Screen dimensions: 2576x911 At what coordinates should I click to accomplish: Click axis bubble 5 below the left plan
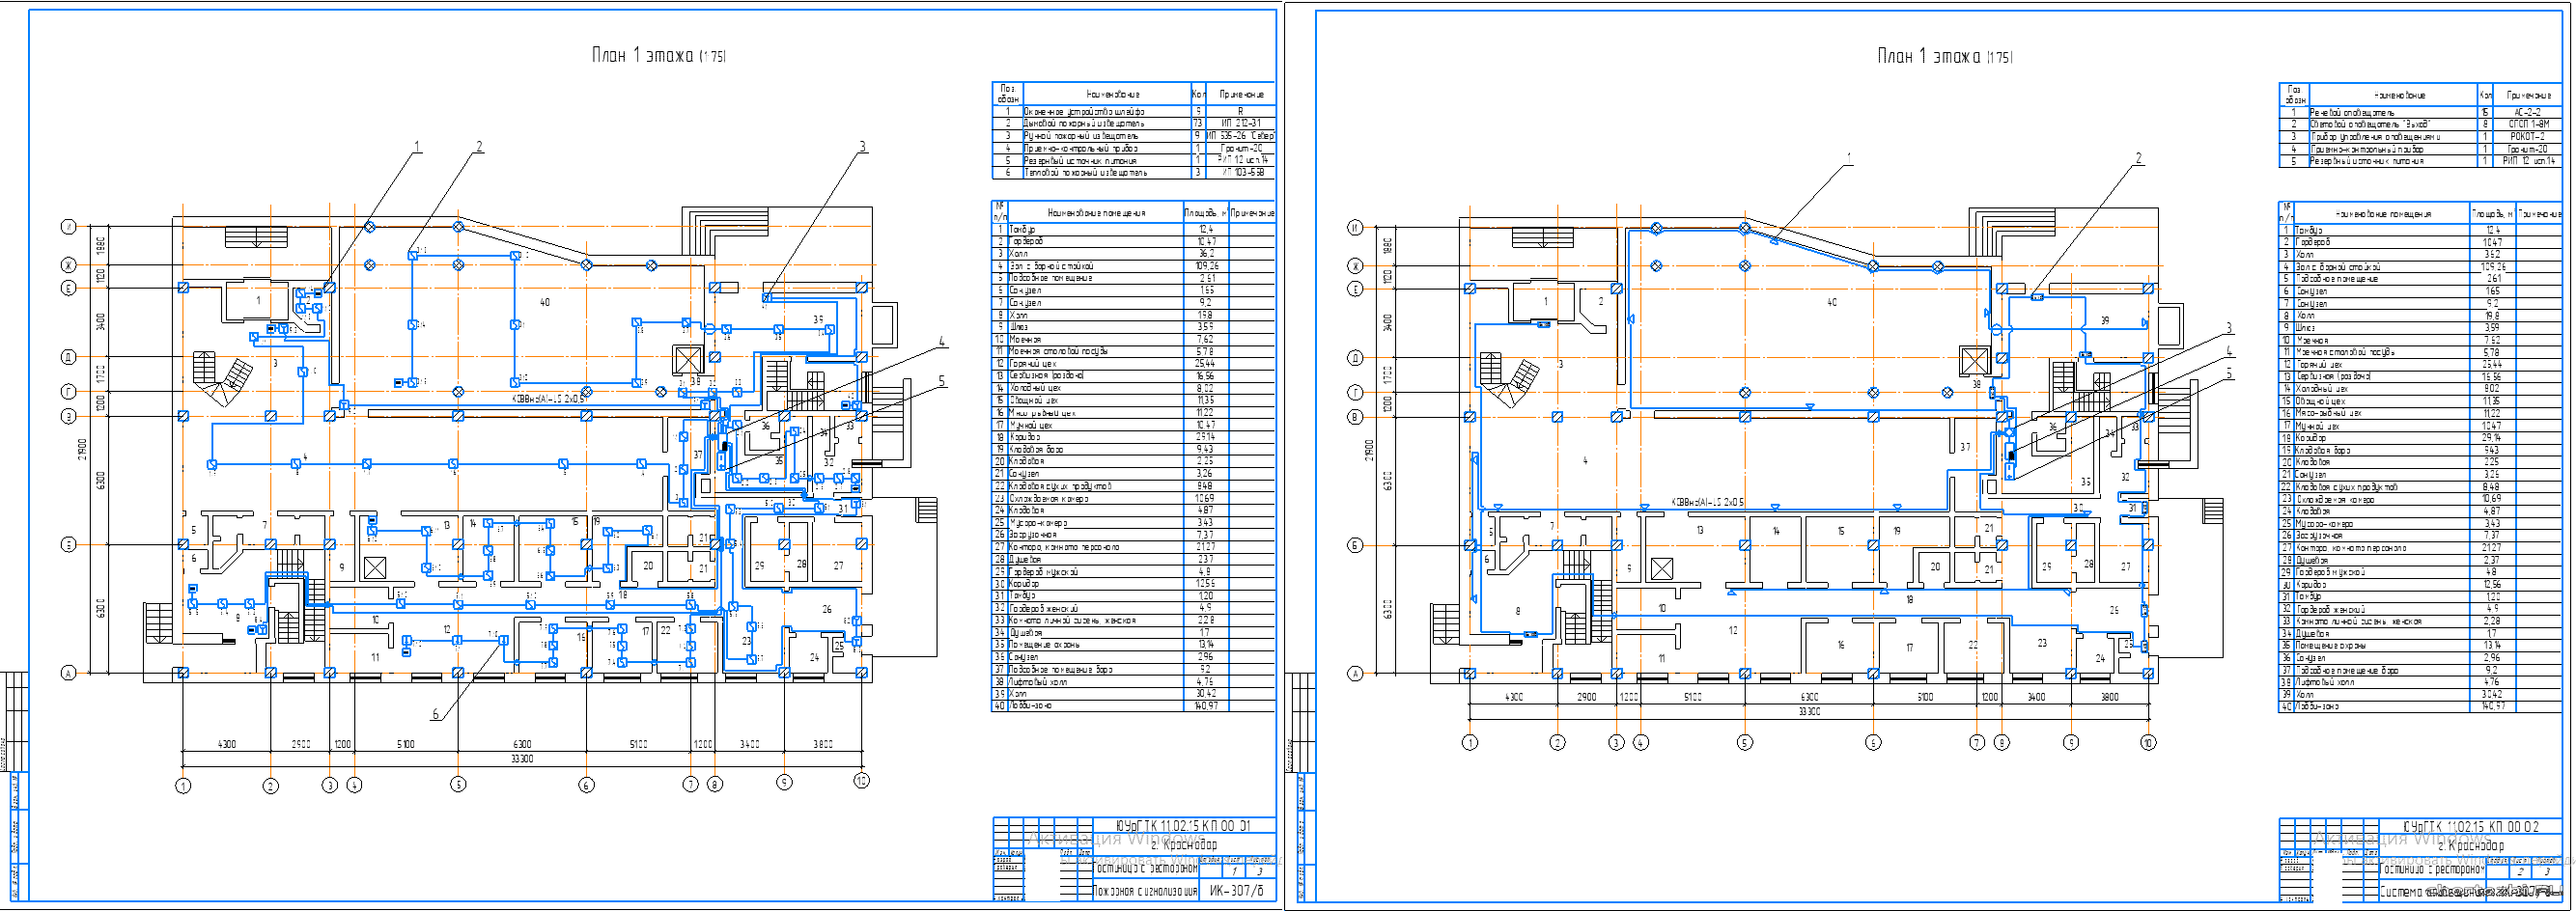(x=458, y=786)
